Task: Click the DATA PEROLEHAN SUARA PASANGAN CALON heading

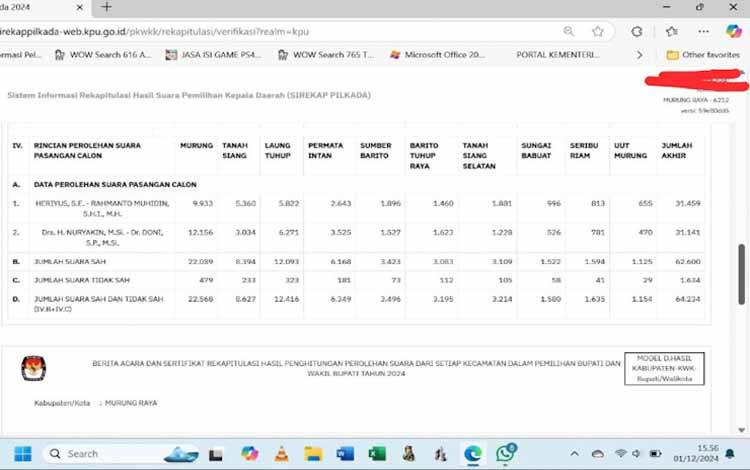Action: [115, 185]
